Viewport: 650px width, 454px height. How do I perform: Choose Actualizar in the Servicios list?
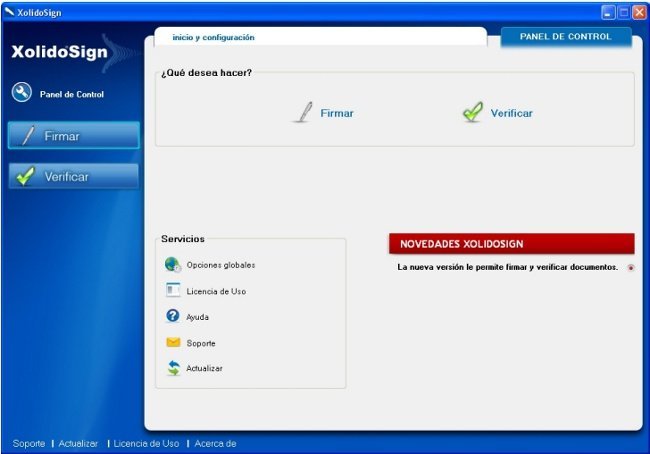coord(204,368)
